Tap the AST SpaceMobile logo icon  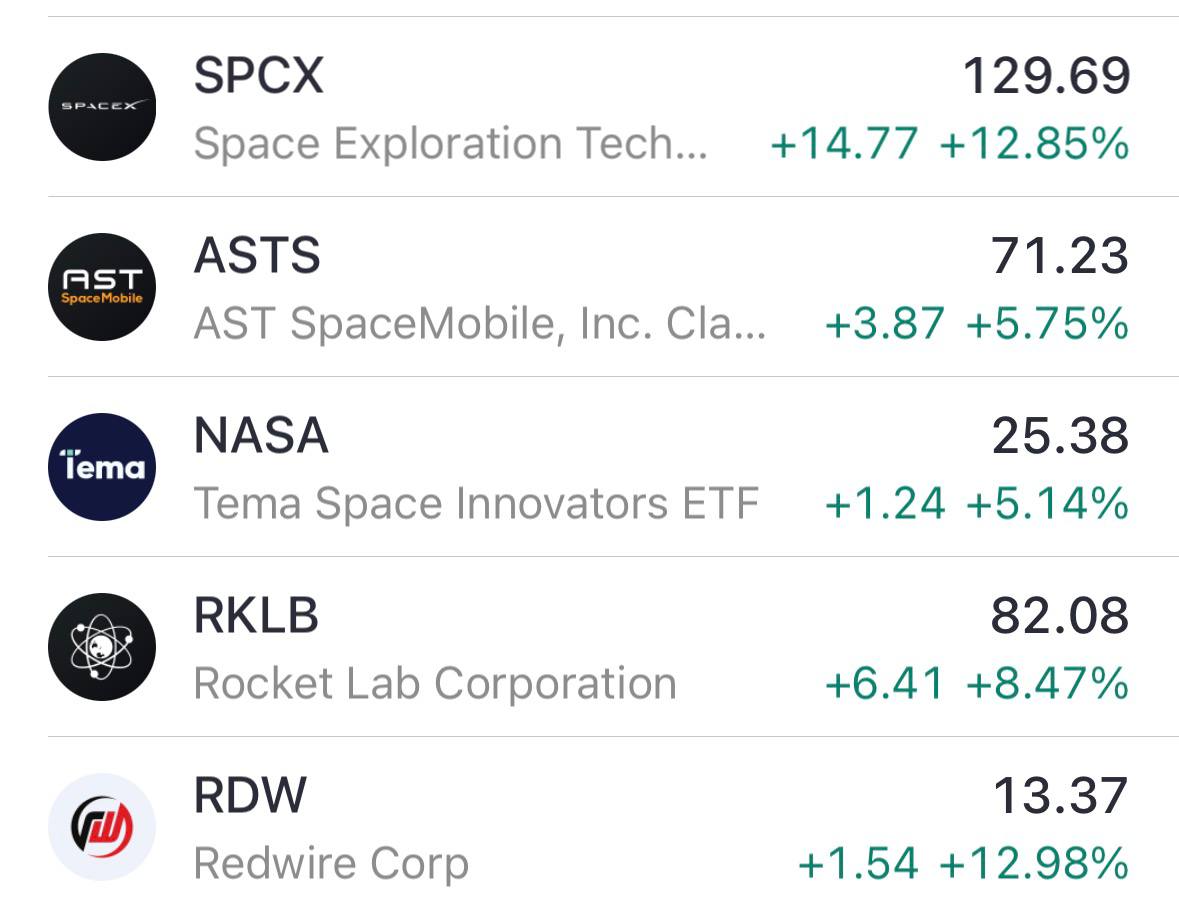(102, 287)
